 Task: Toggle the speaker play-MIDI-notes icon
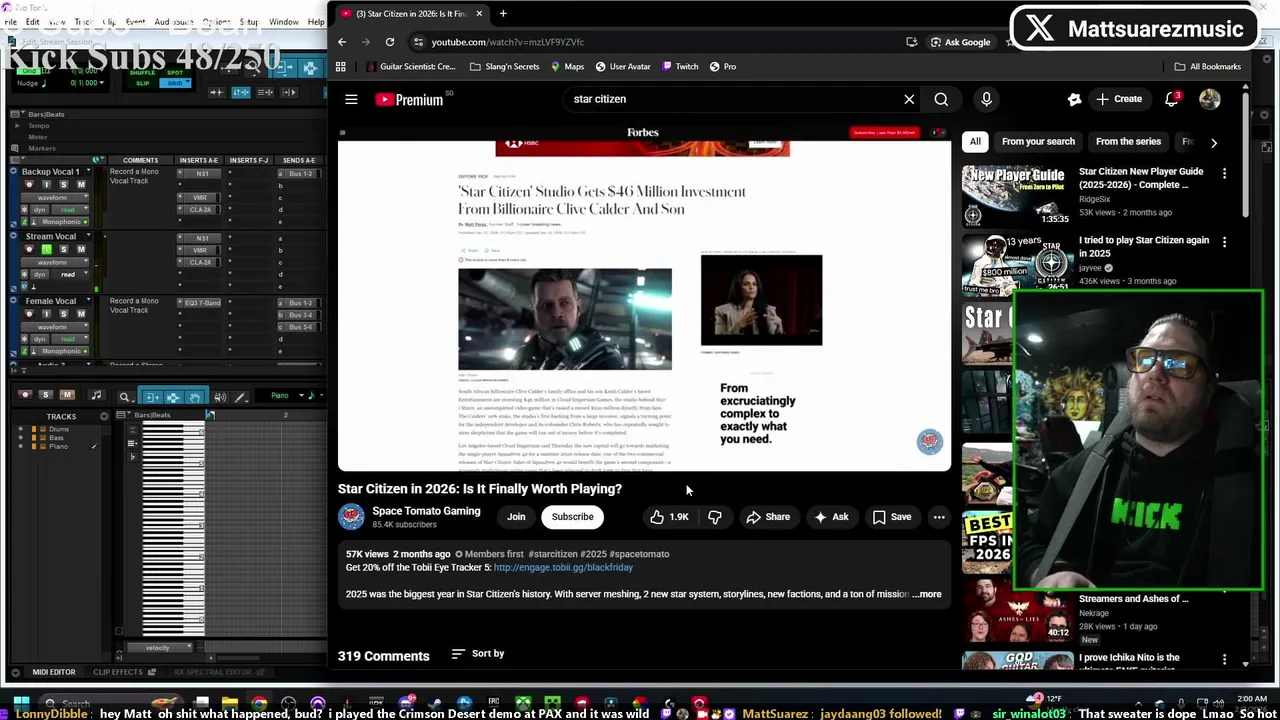click(x=219, y=397)
